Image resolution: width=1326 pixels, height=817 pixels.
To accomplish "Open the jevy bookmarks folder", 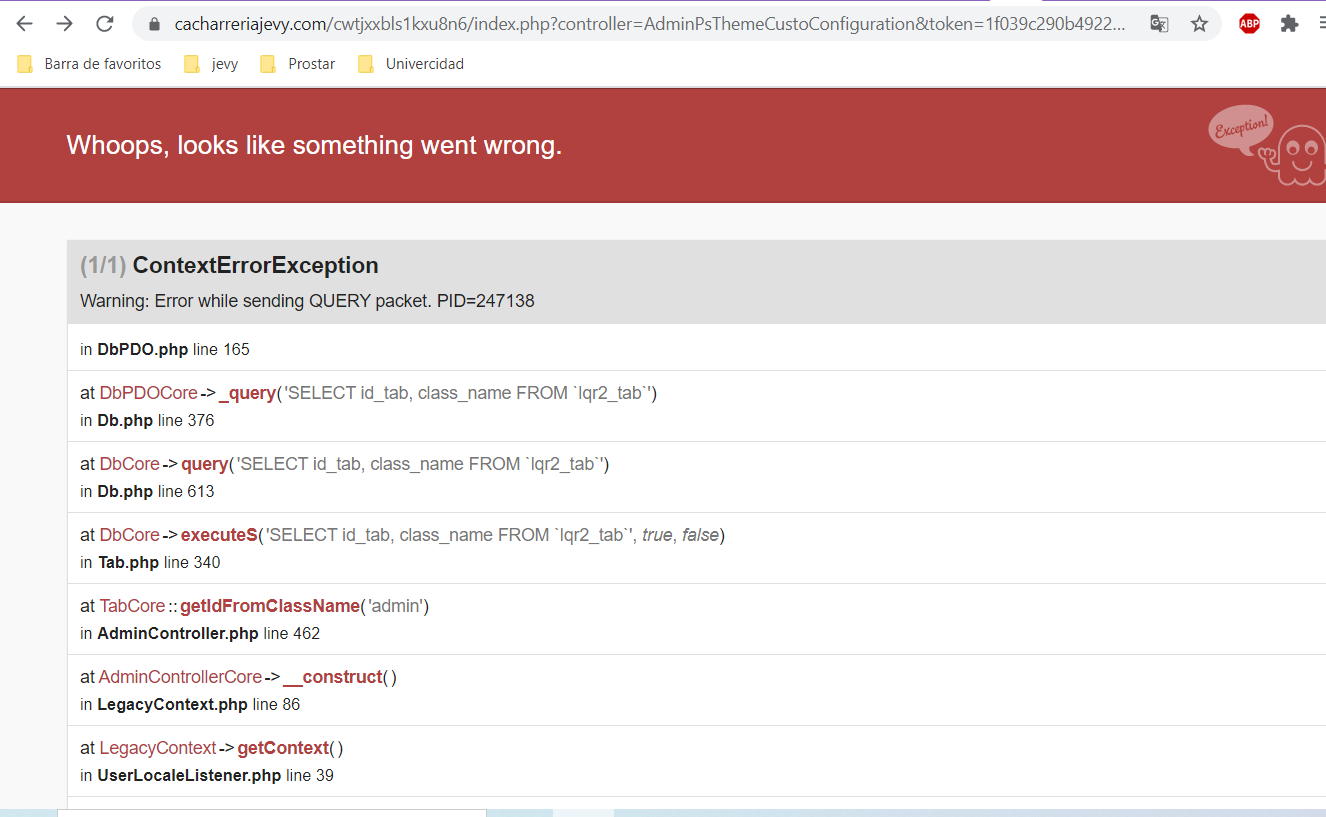I will pos(211,64).
